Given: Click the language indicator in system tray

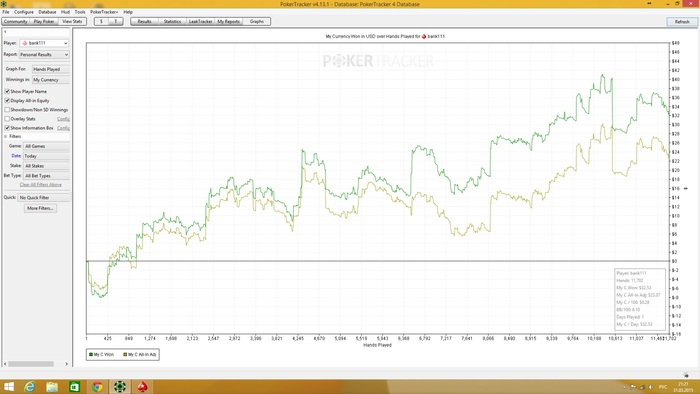Looking at the screenshot, I should [x=663, y=387].
